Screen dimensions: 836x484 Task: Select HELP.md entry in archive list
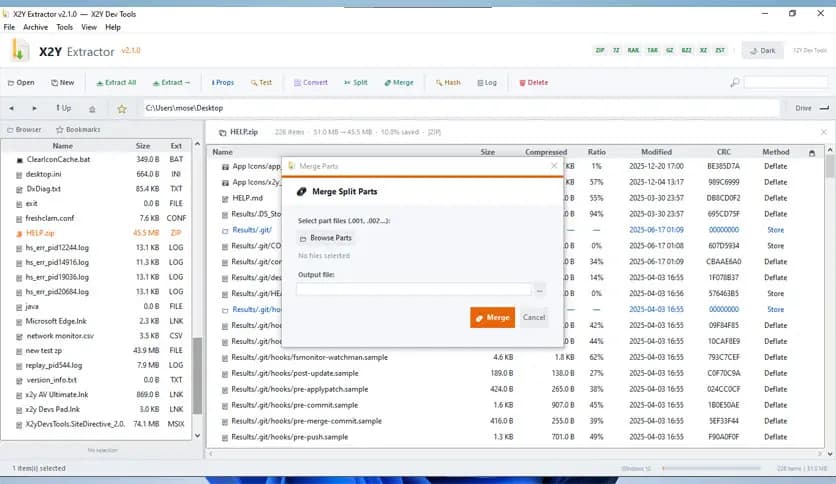coord(516,198)
